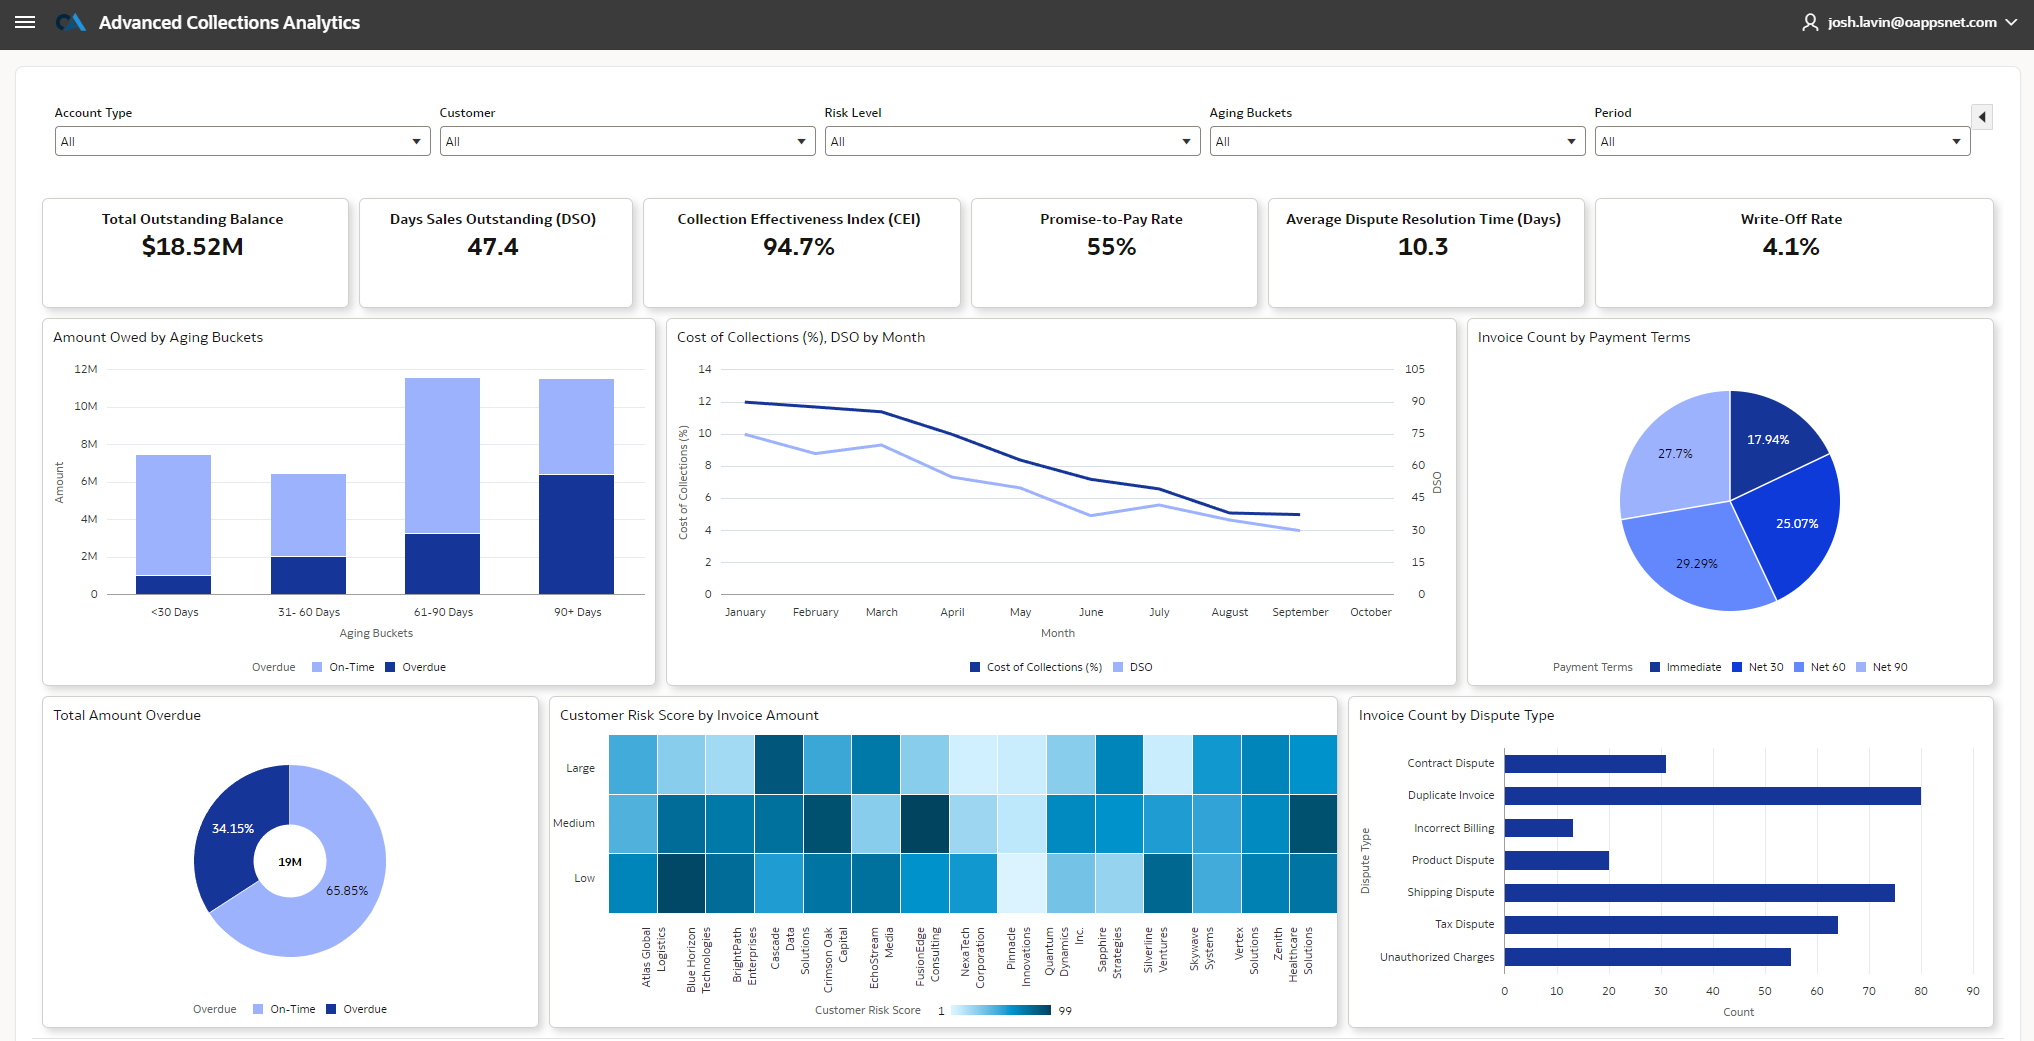Click the Shipping Dispute bar

[x=1700, y=893]
